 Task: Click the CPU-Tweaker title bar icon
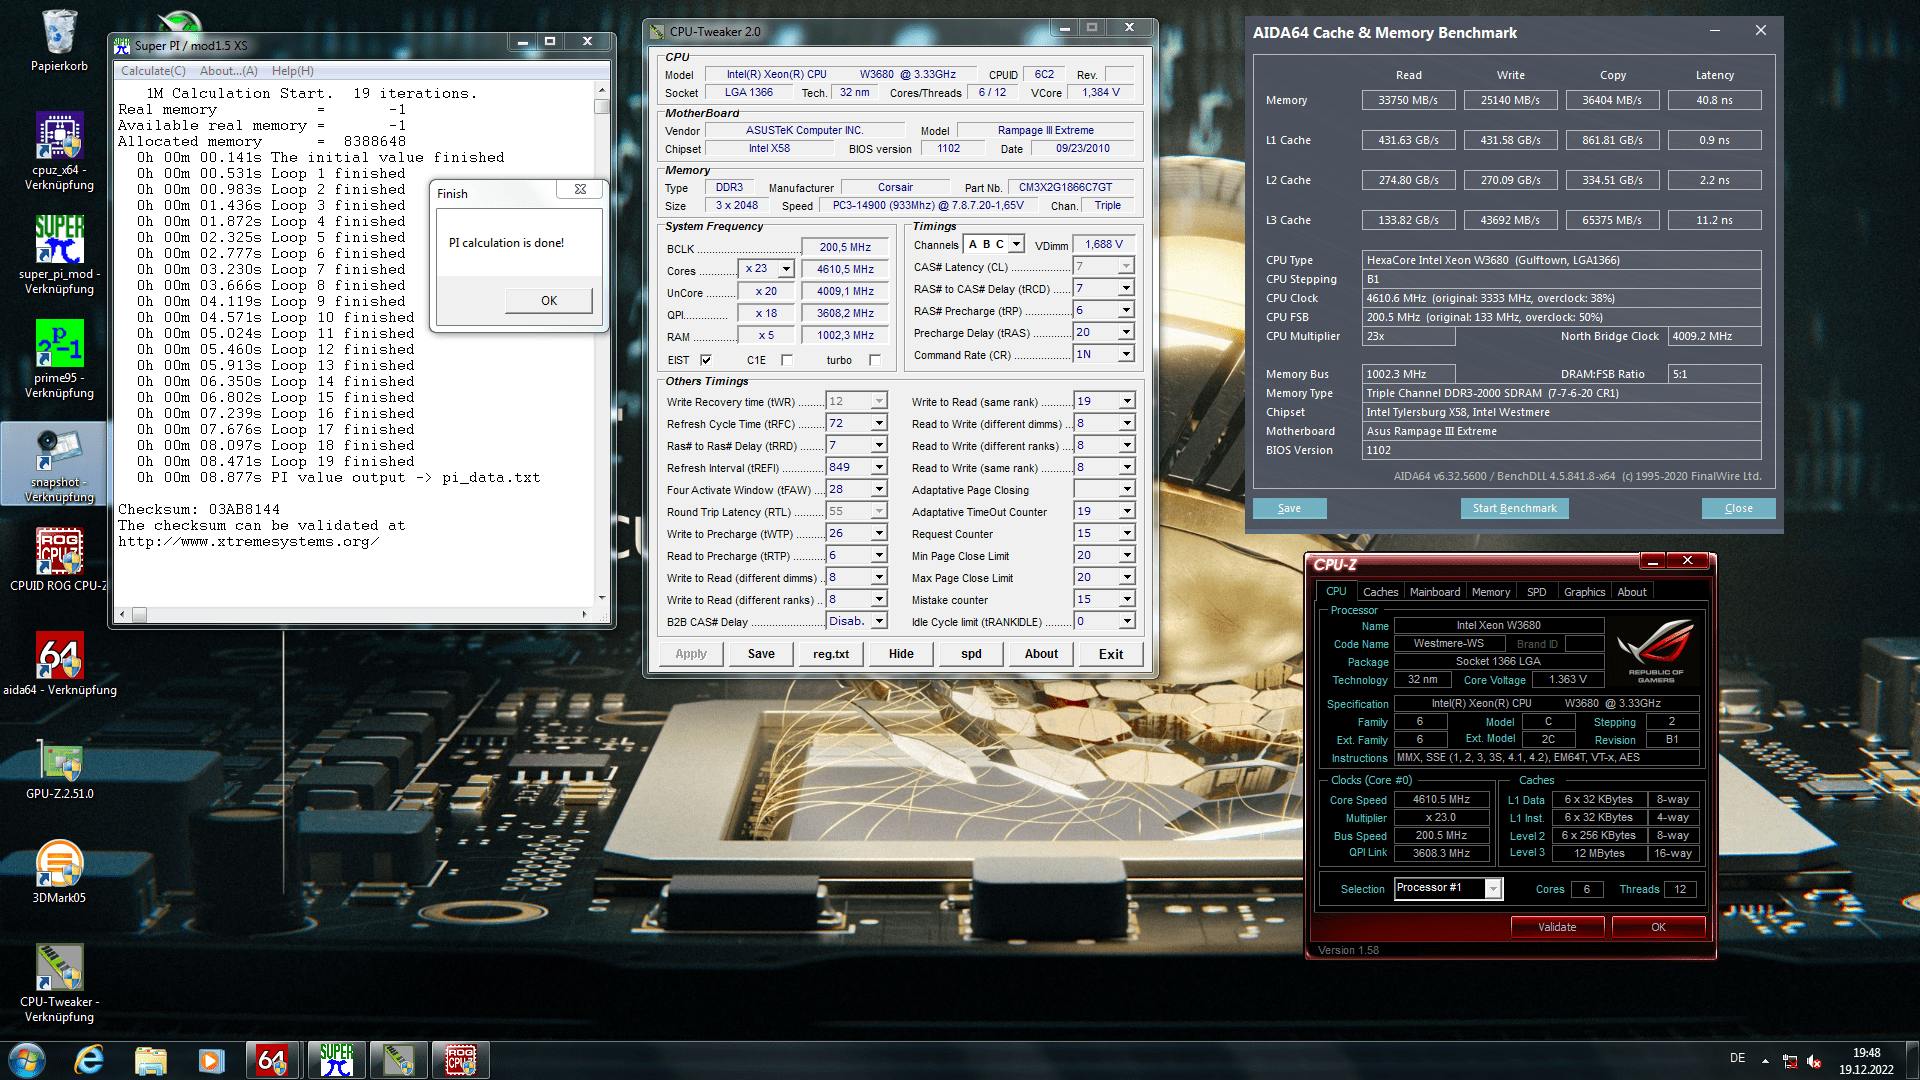coord(657,31)
